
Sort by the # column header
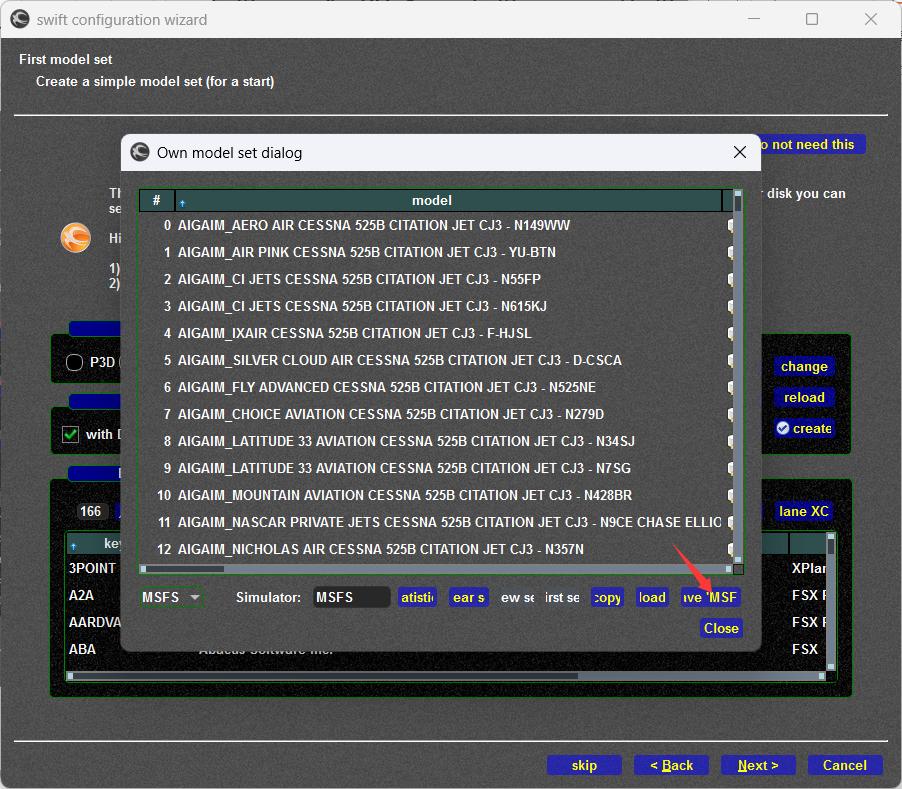pos(156,200)
